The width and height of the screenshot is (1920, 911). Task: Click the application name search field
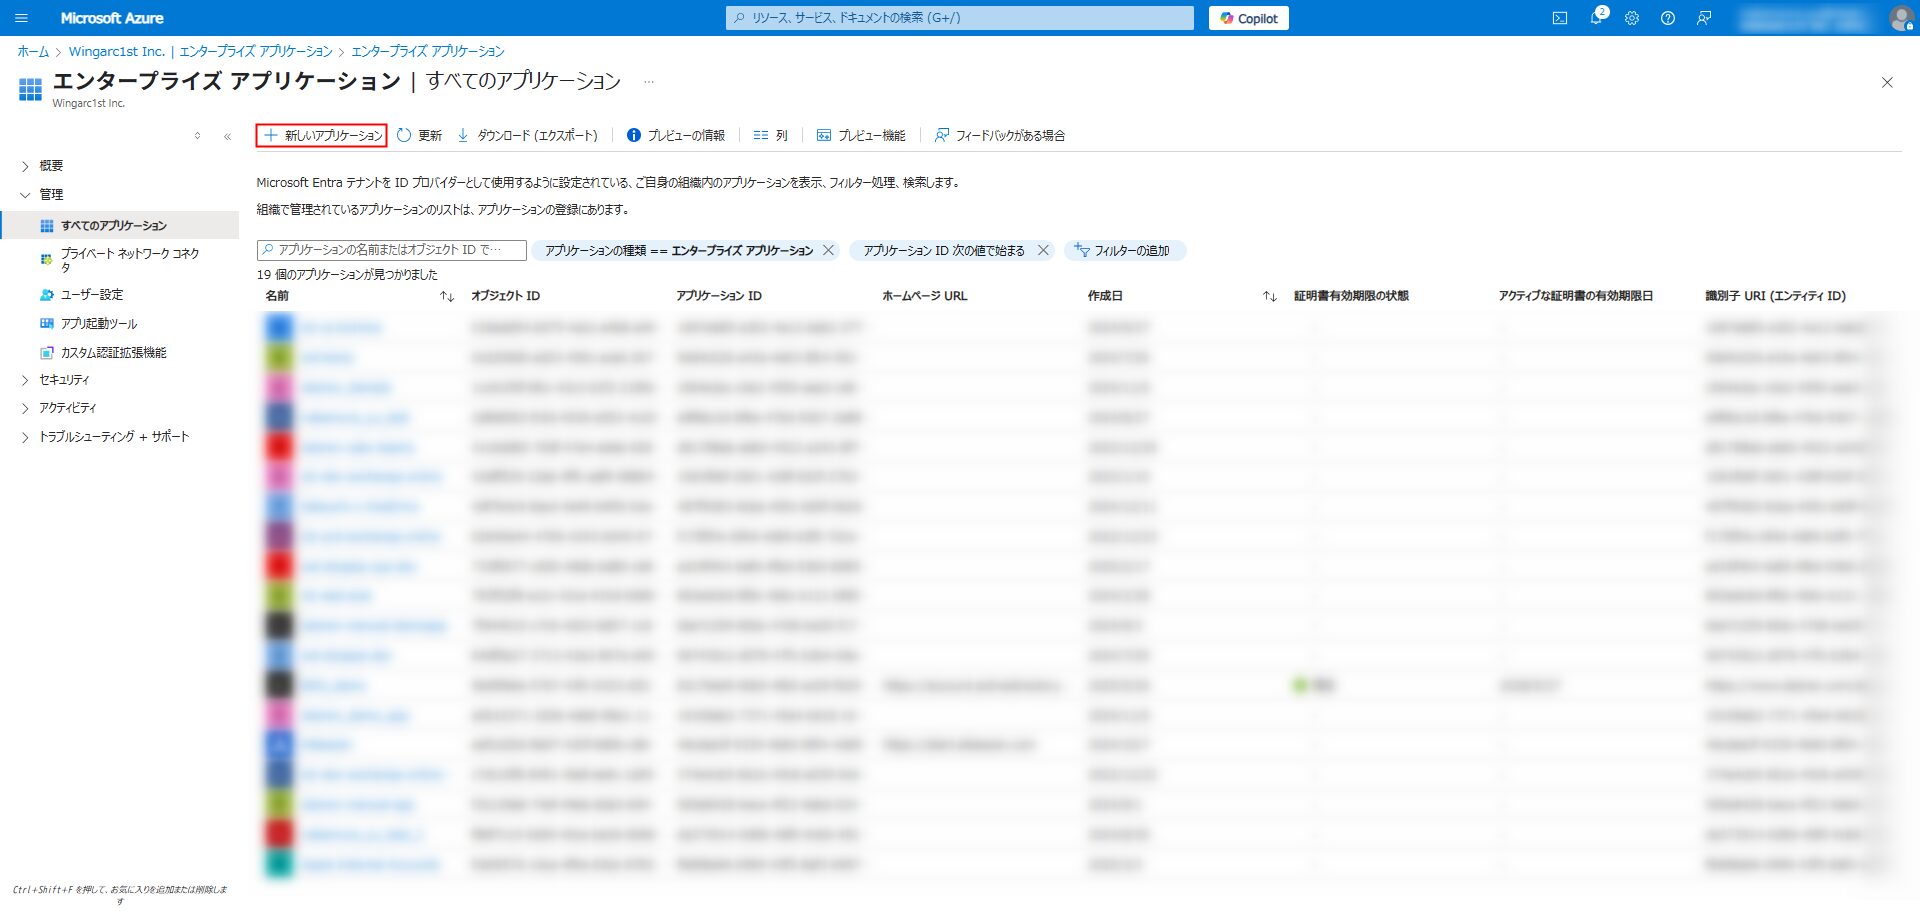[x=391, y=250]
